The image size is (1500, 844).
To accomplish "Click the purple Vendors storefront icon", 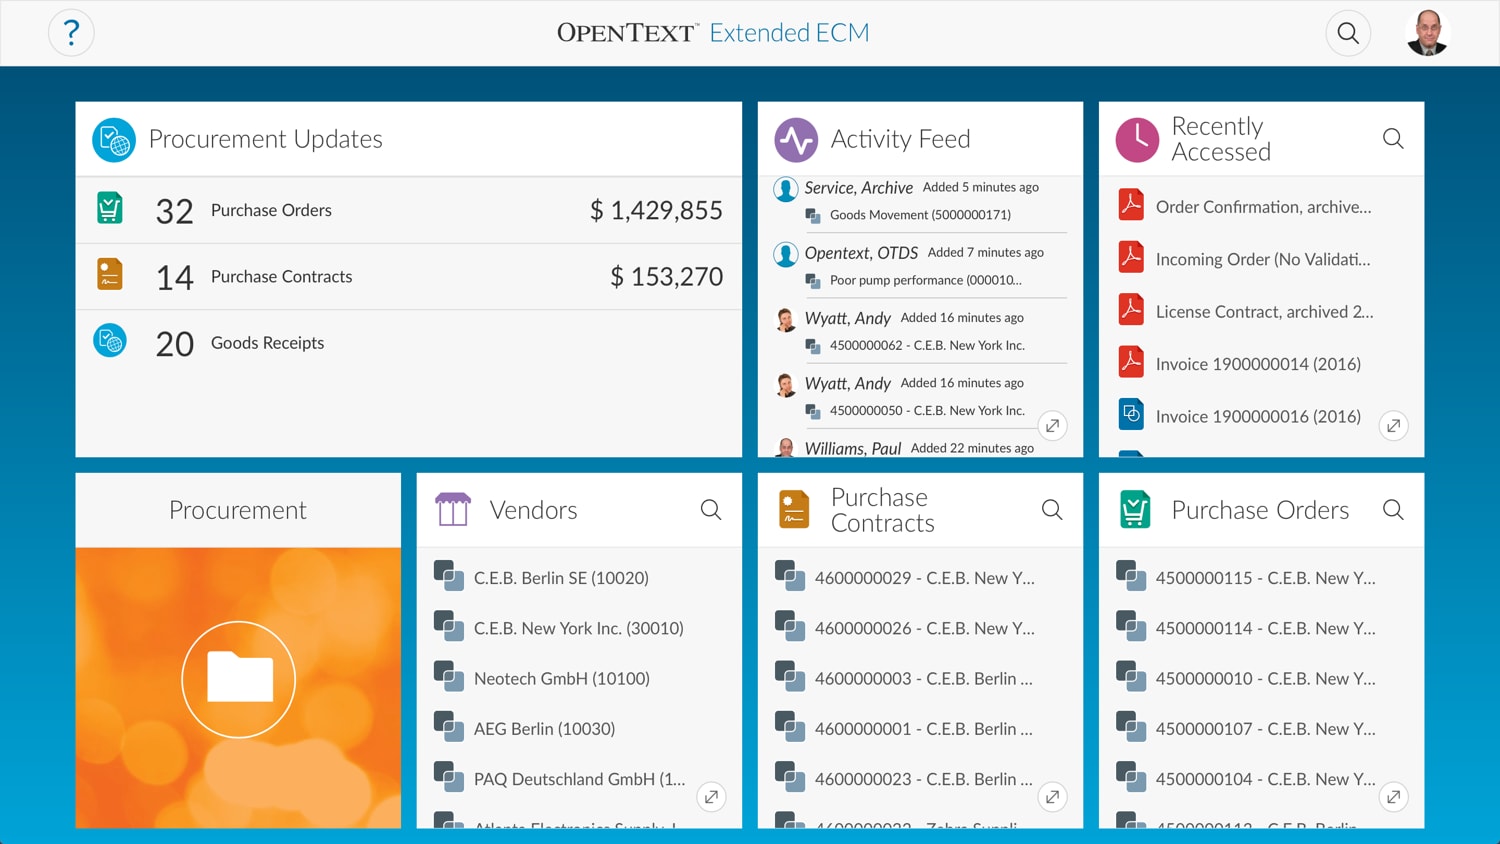I will point(452,509).
